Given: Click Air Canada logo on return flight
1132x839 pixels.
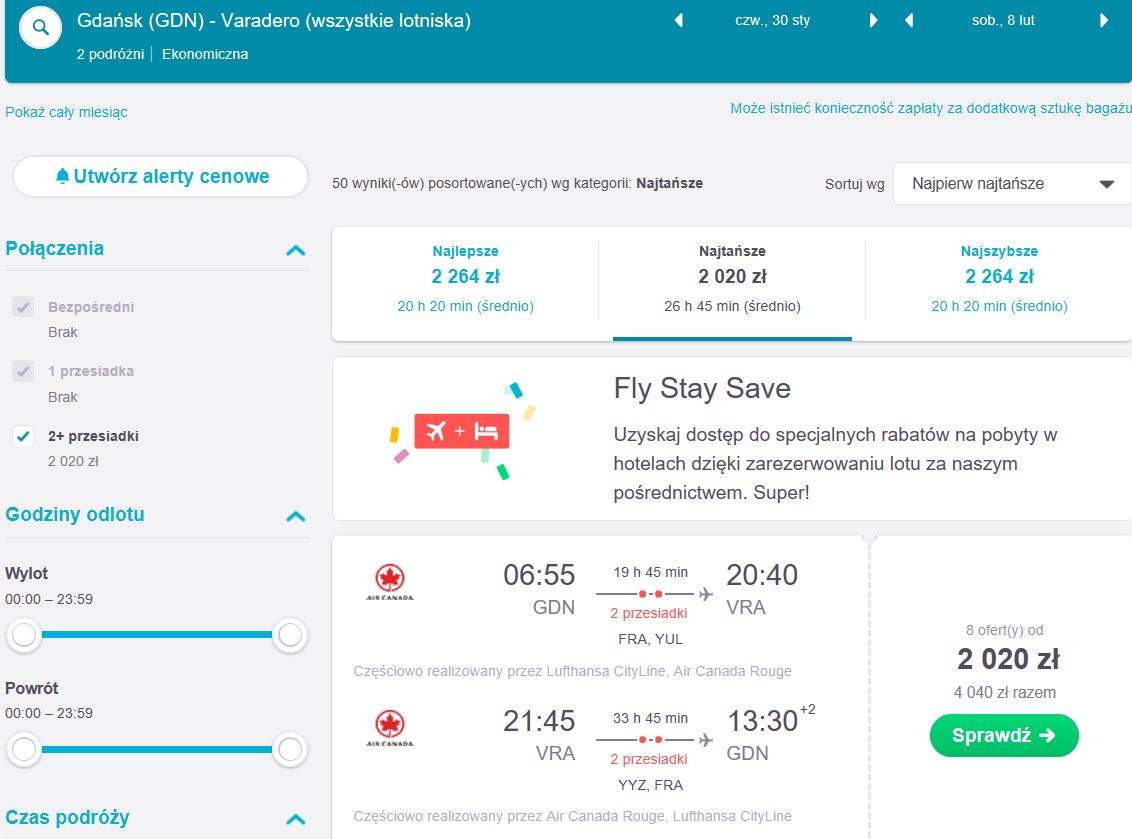Looking at the screenshot, I should tap(390, 729).
